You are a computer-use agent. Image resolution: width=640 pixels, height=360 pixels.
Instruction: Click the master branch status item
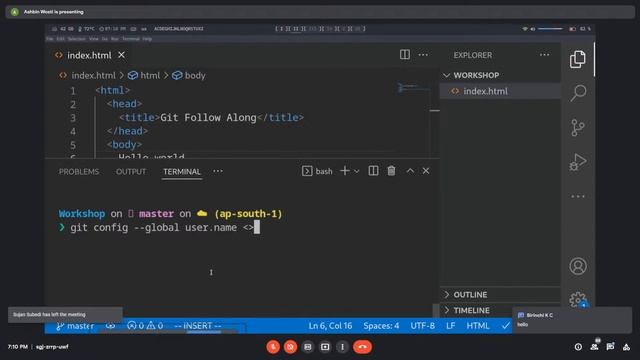(x=75, y=326)
